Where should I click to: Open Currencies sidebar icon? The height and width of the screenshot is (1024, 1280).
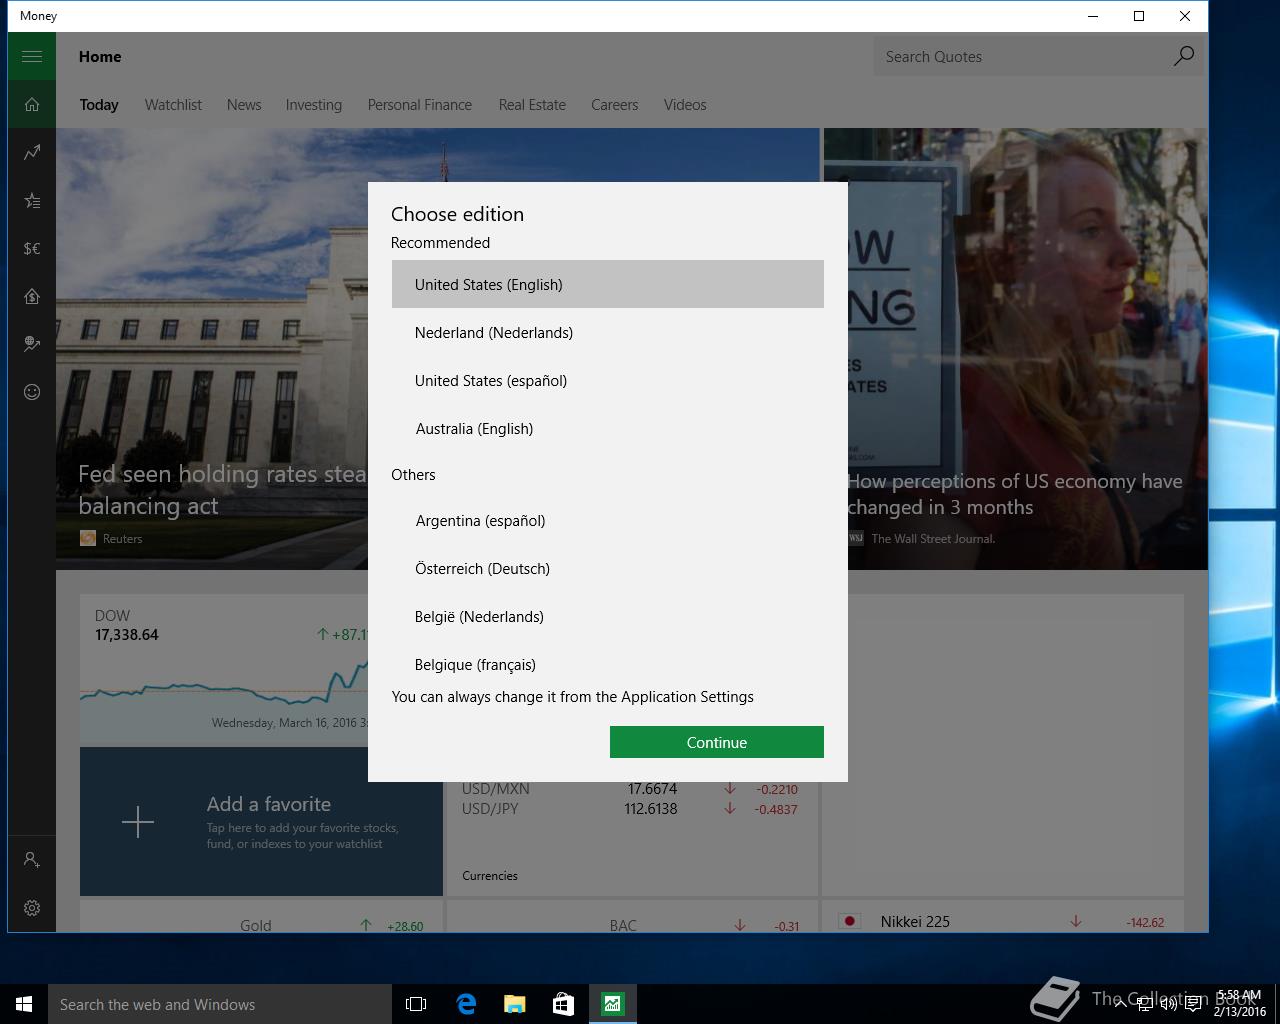tap(32, 248)
